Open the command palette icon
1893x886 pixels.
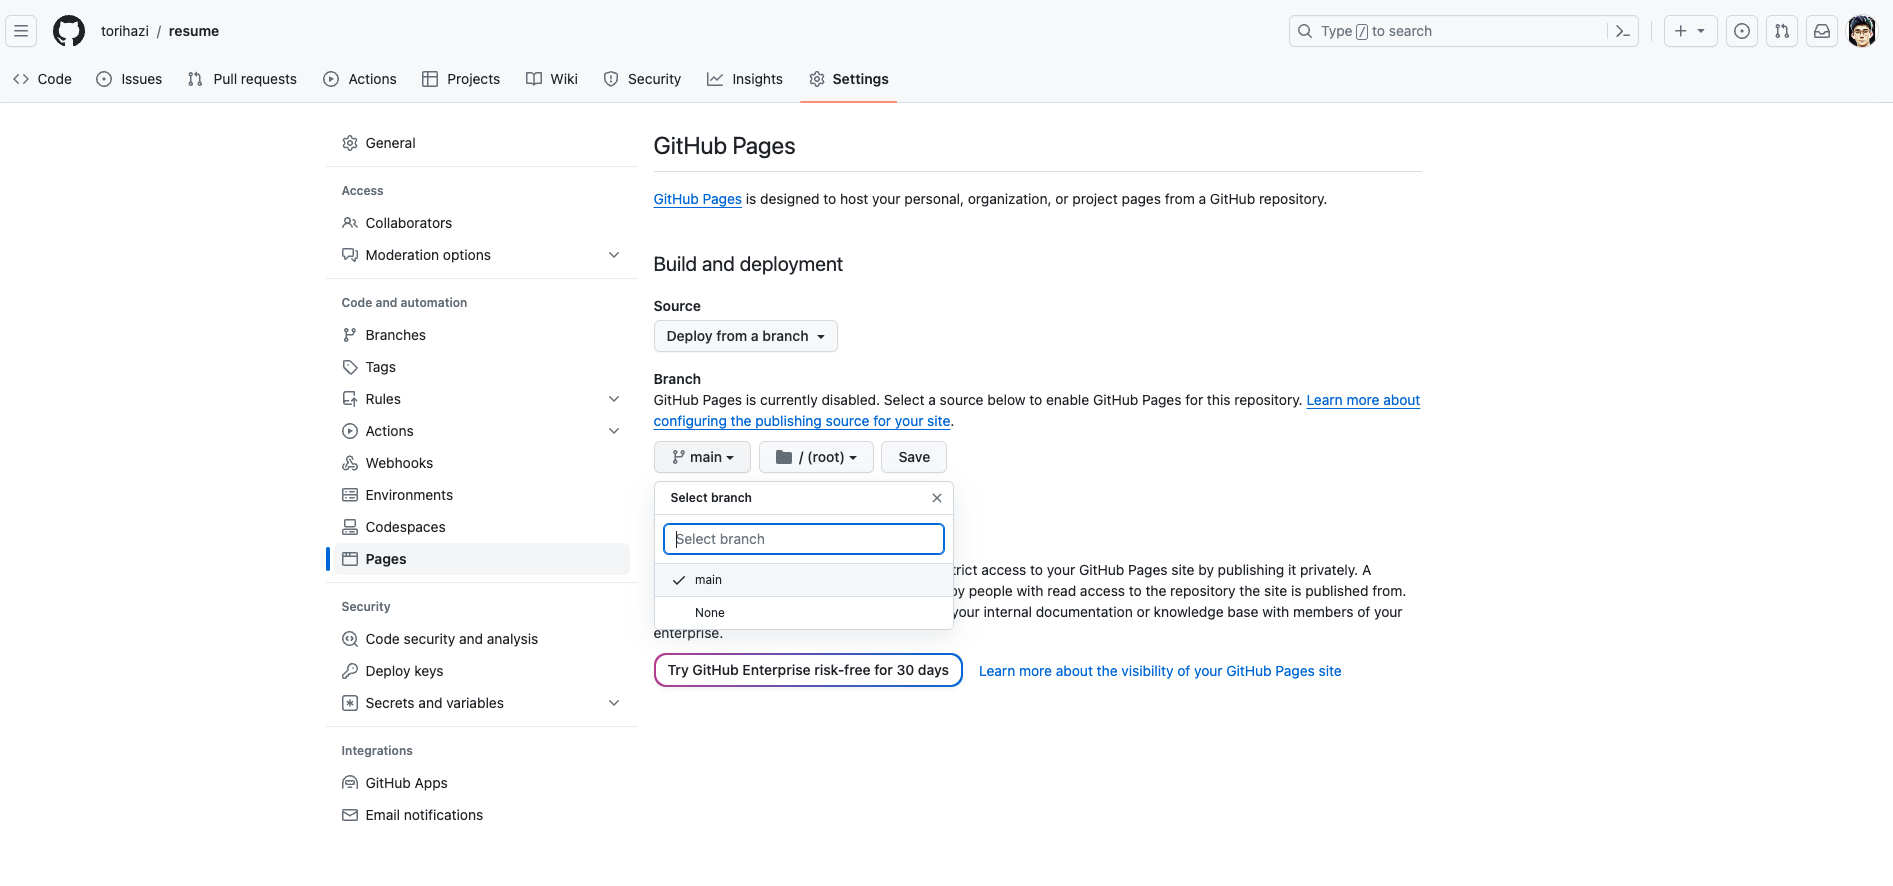pyautogui.click(x=1622, y=31)
